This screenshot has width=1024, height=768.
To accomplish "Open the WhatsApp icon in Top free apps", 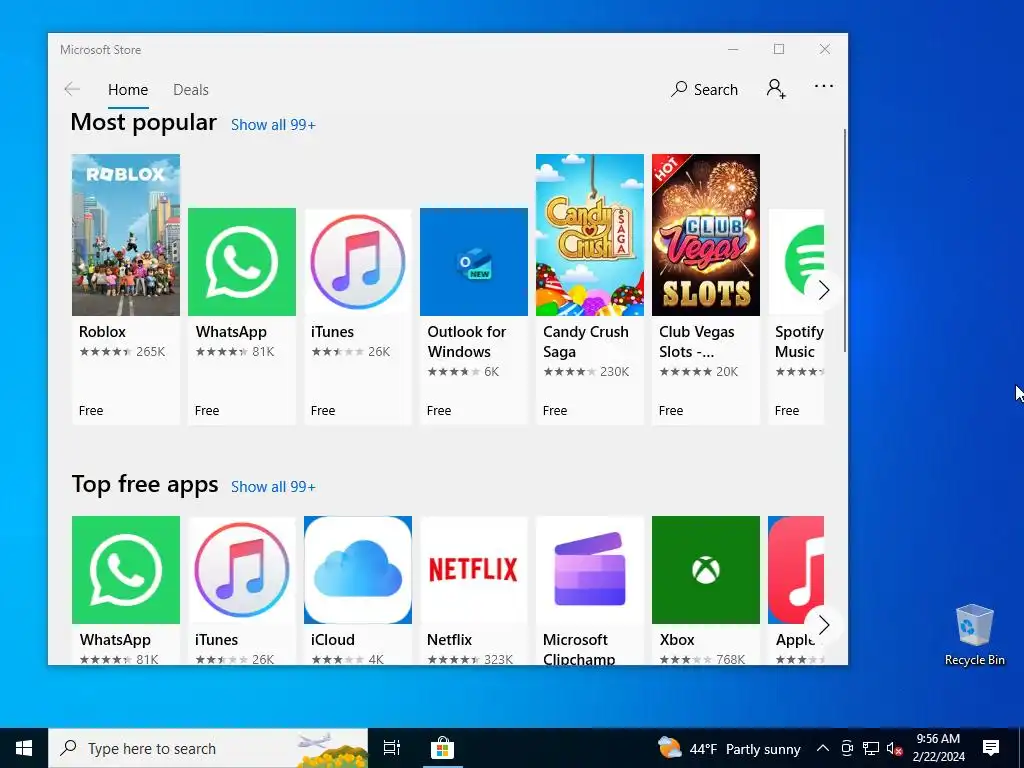I will (125, 570).
